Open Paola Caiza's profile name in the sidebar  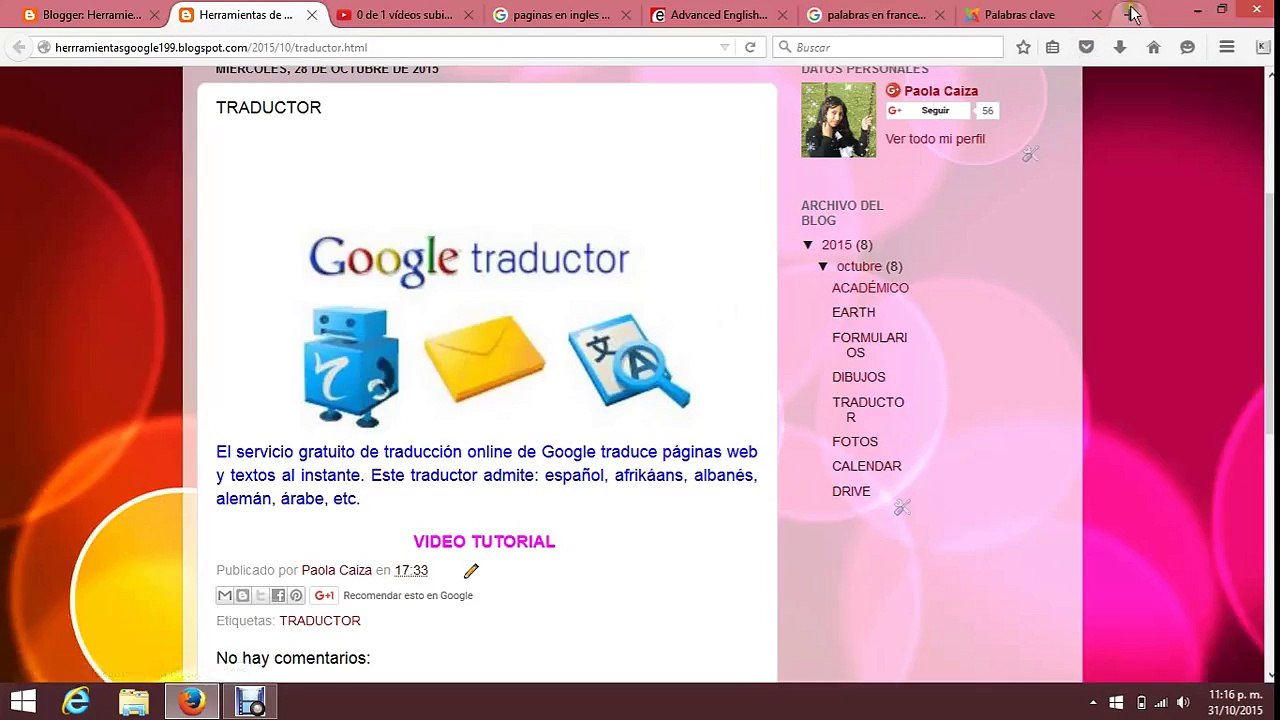pos(941,91)
